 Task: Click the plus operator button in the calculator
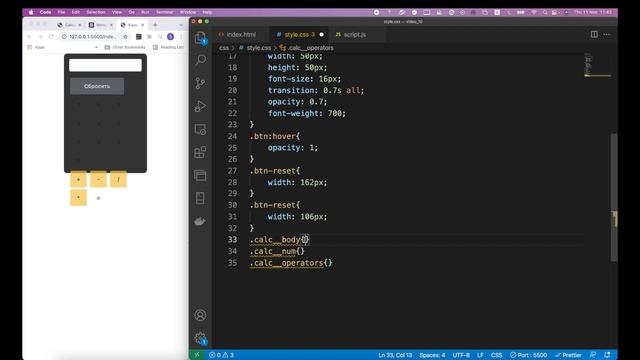coord(78,180)
